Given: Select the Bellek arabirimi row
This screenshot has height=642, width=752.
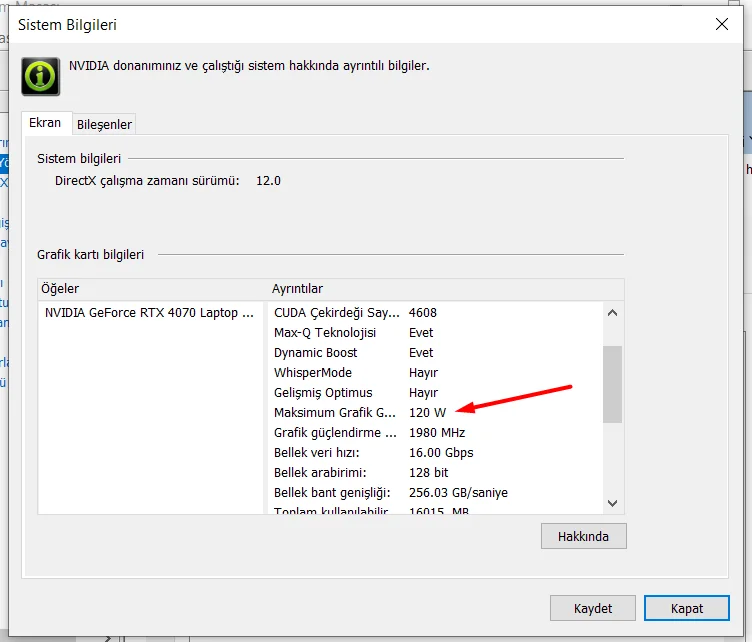Looking at the screenshot, I should [x=435, y=473].
